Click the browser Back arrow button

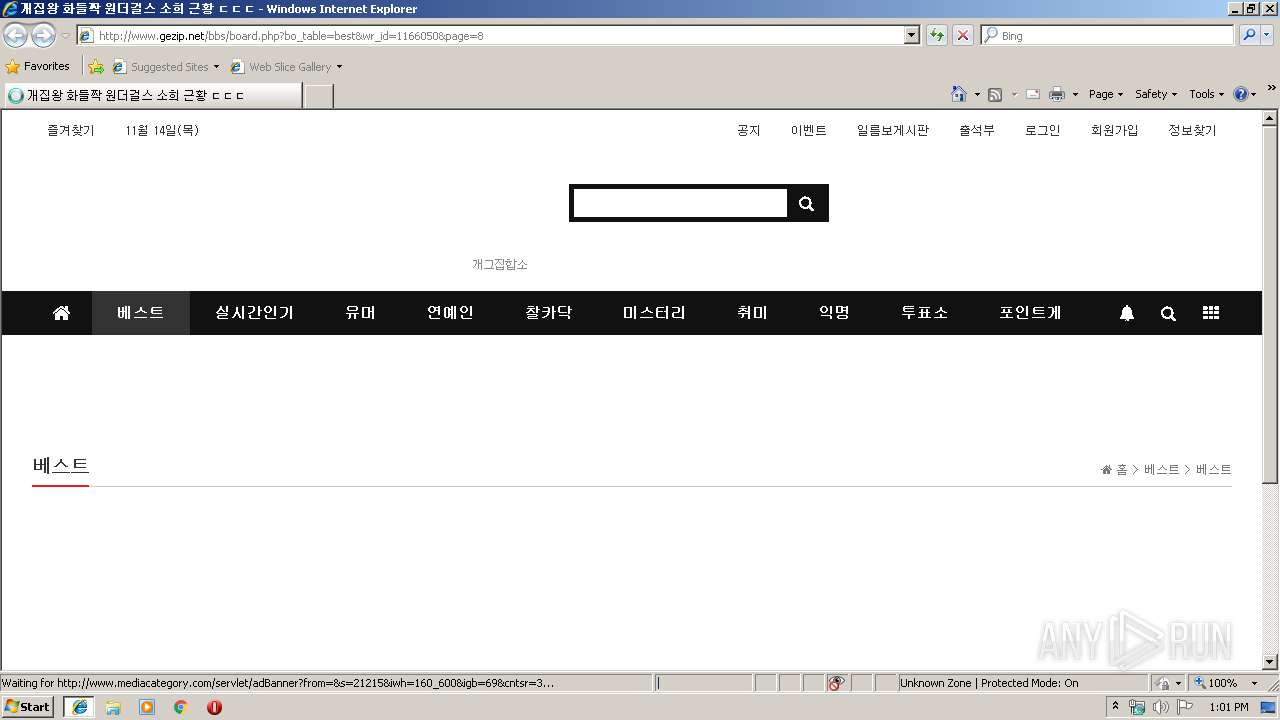(15, 36)
